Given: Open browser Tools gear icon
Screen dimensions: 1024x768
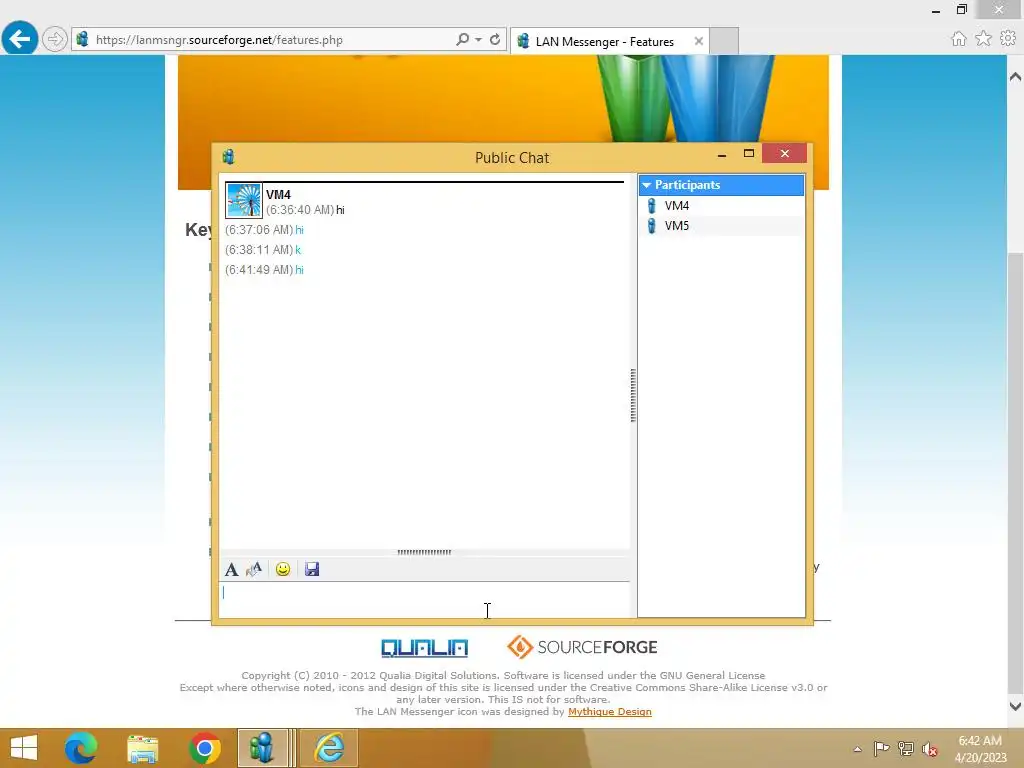Looking at the screenshot, I should [1008, 39].
